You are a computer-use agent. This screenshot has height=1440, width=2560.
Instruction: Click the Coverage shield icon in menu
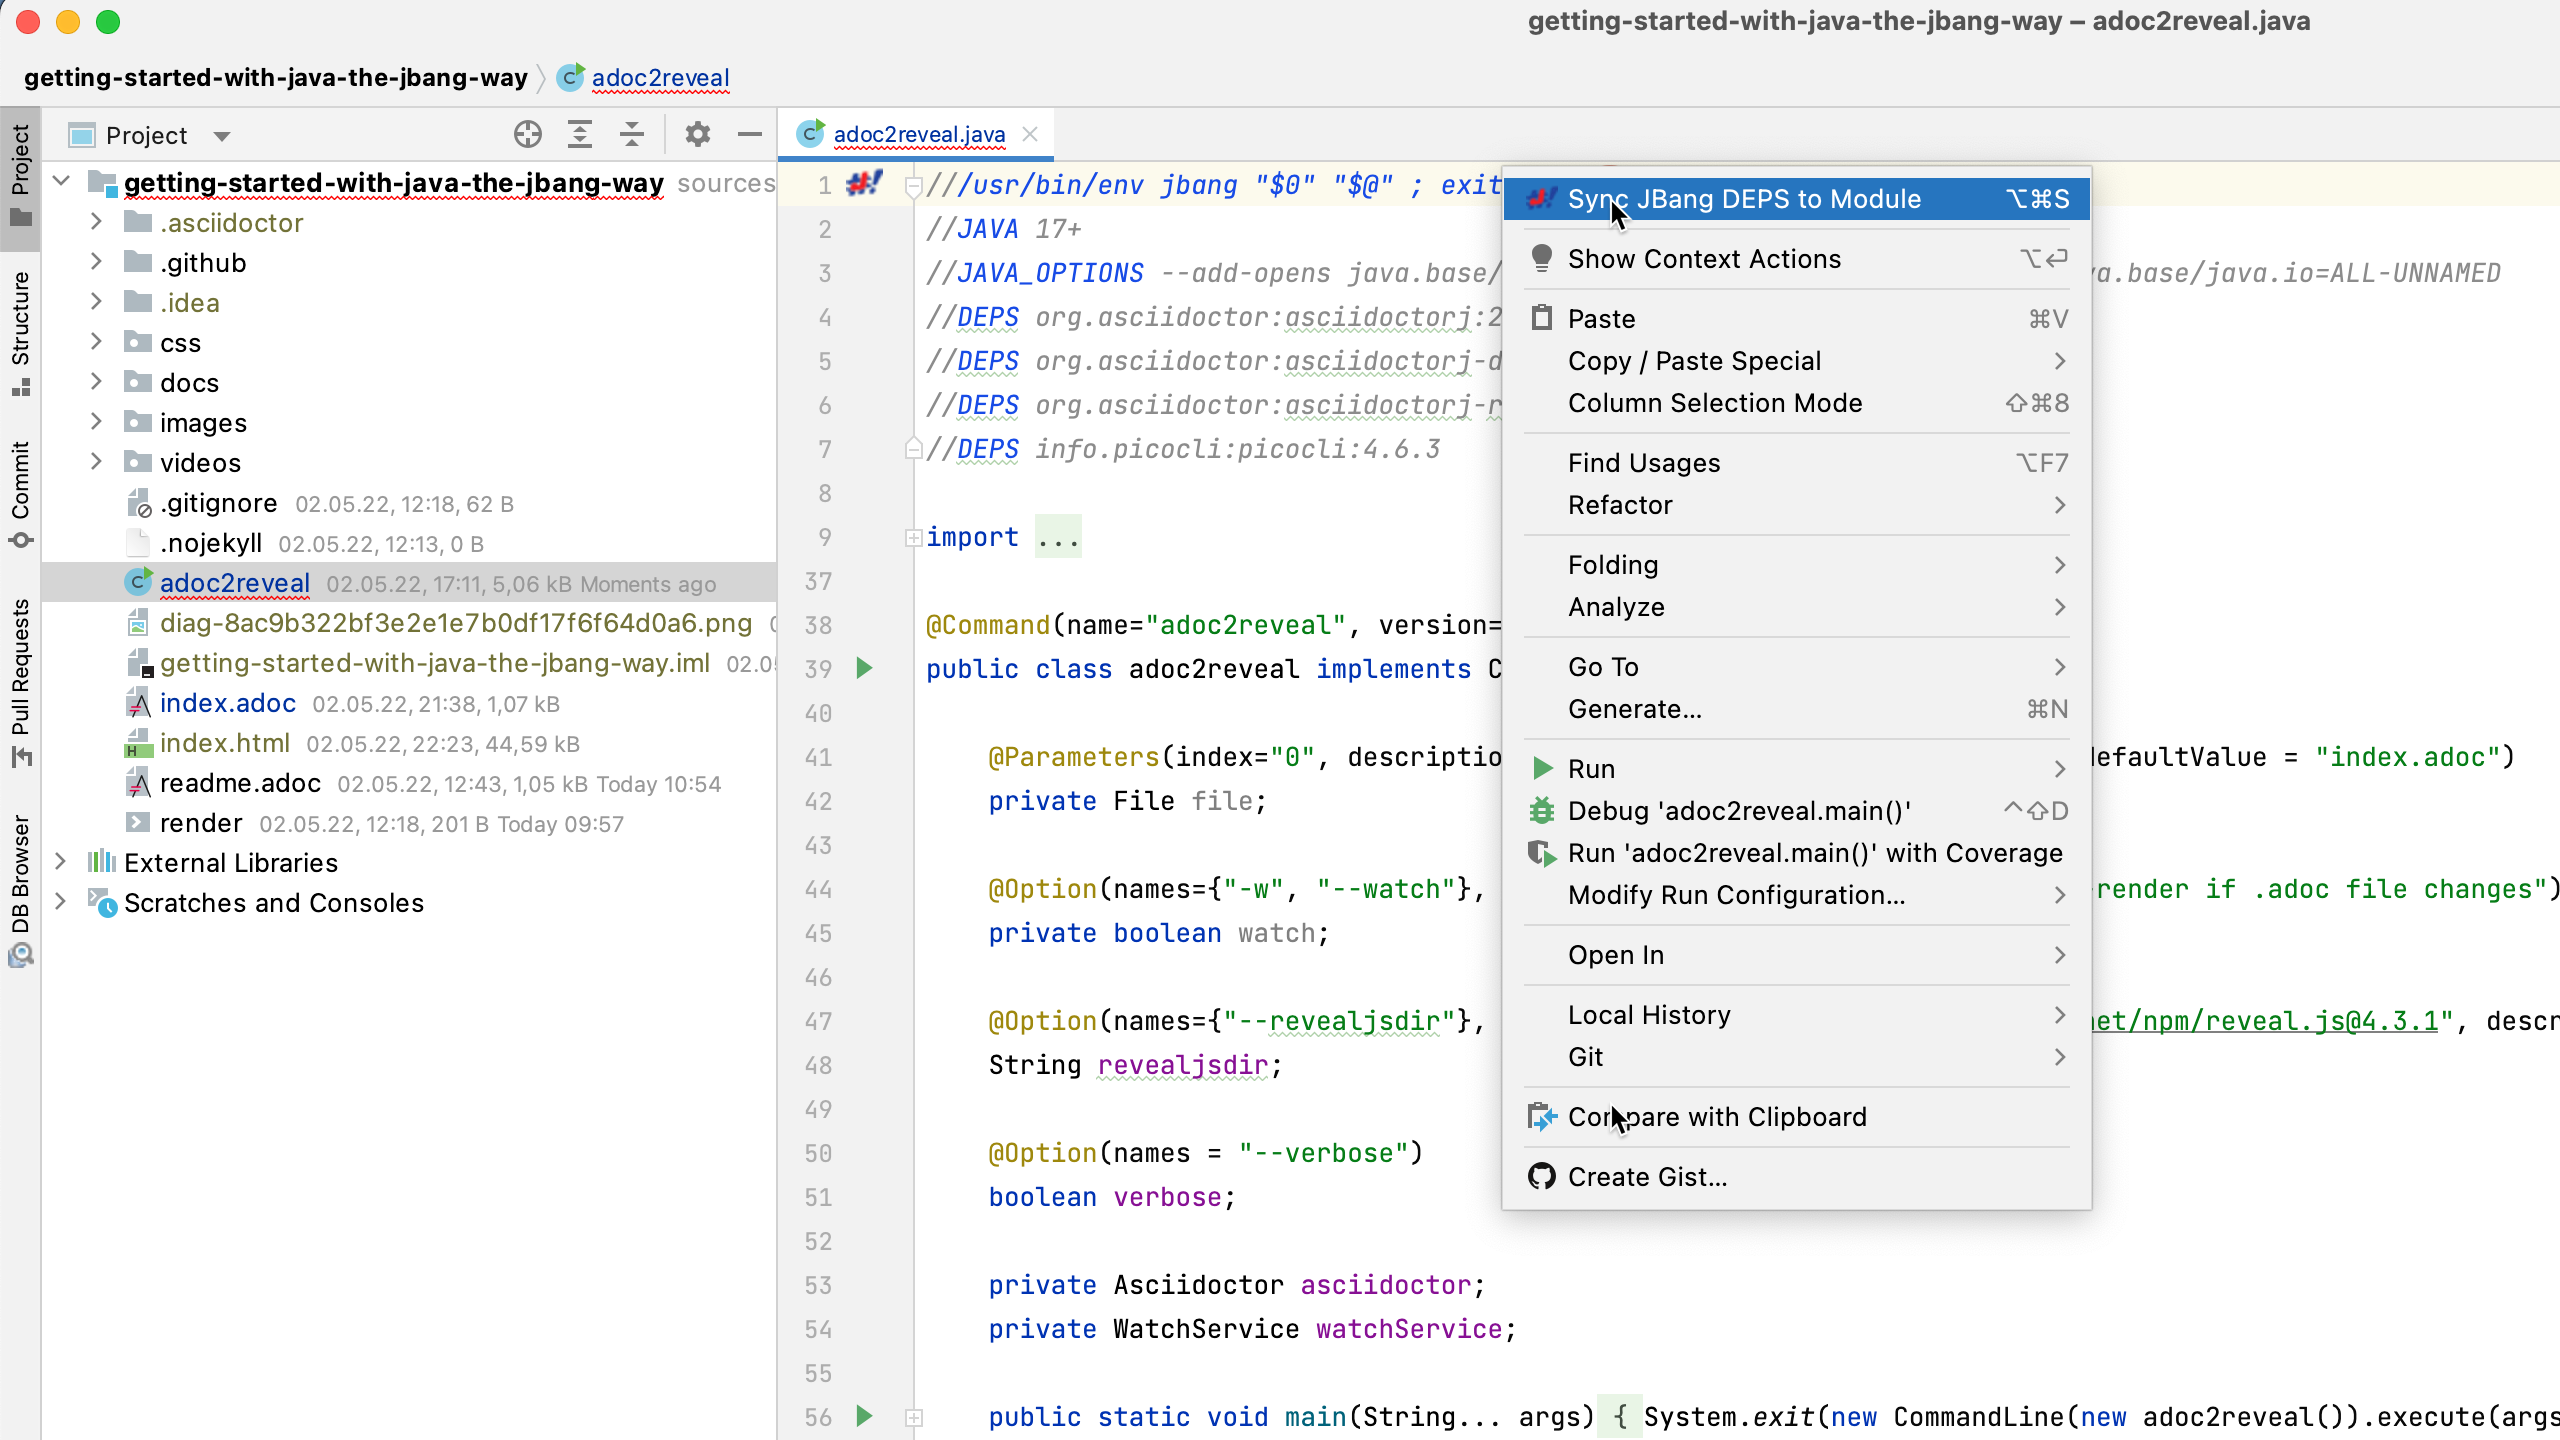pos(1542,852)
